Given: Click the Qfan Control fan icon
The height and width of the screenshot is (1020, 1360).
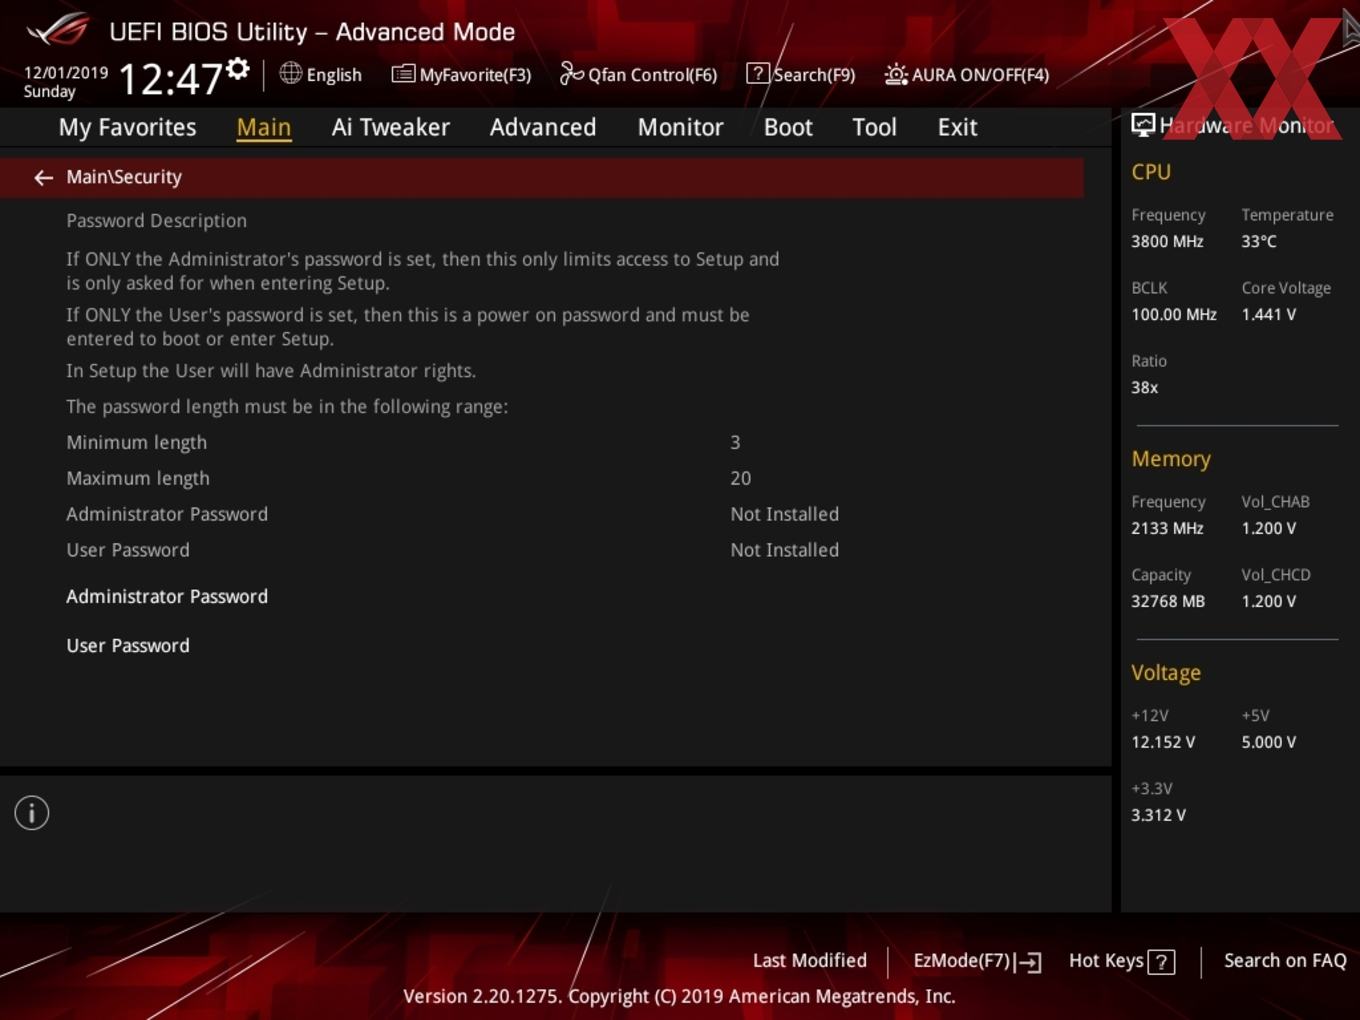Looking at the screenshot, I should coord(571,73).
